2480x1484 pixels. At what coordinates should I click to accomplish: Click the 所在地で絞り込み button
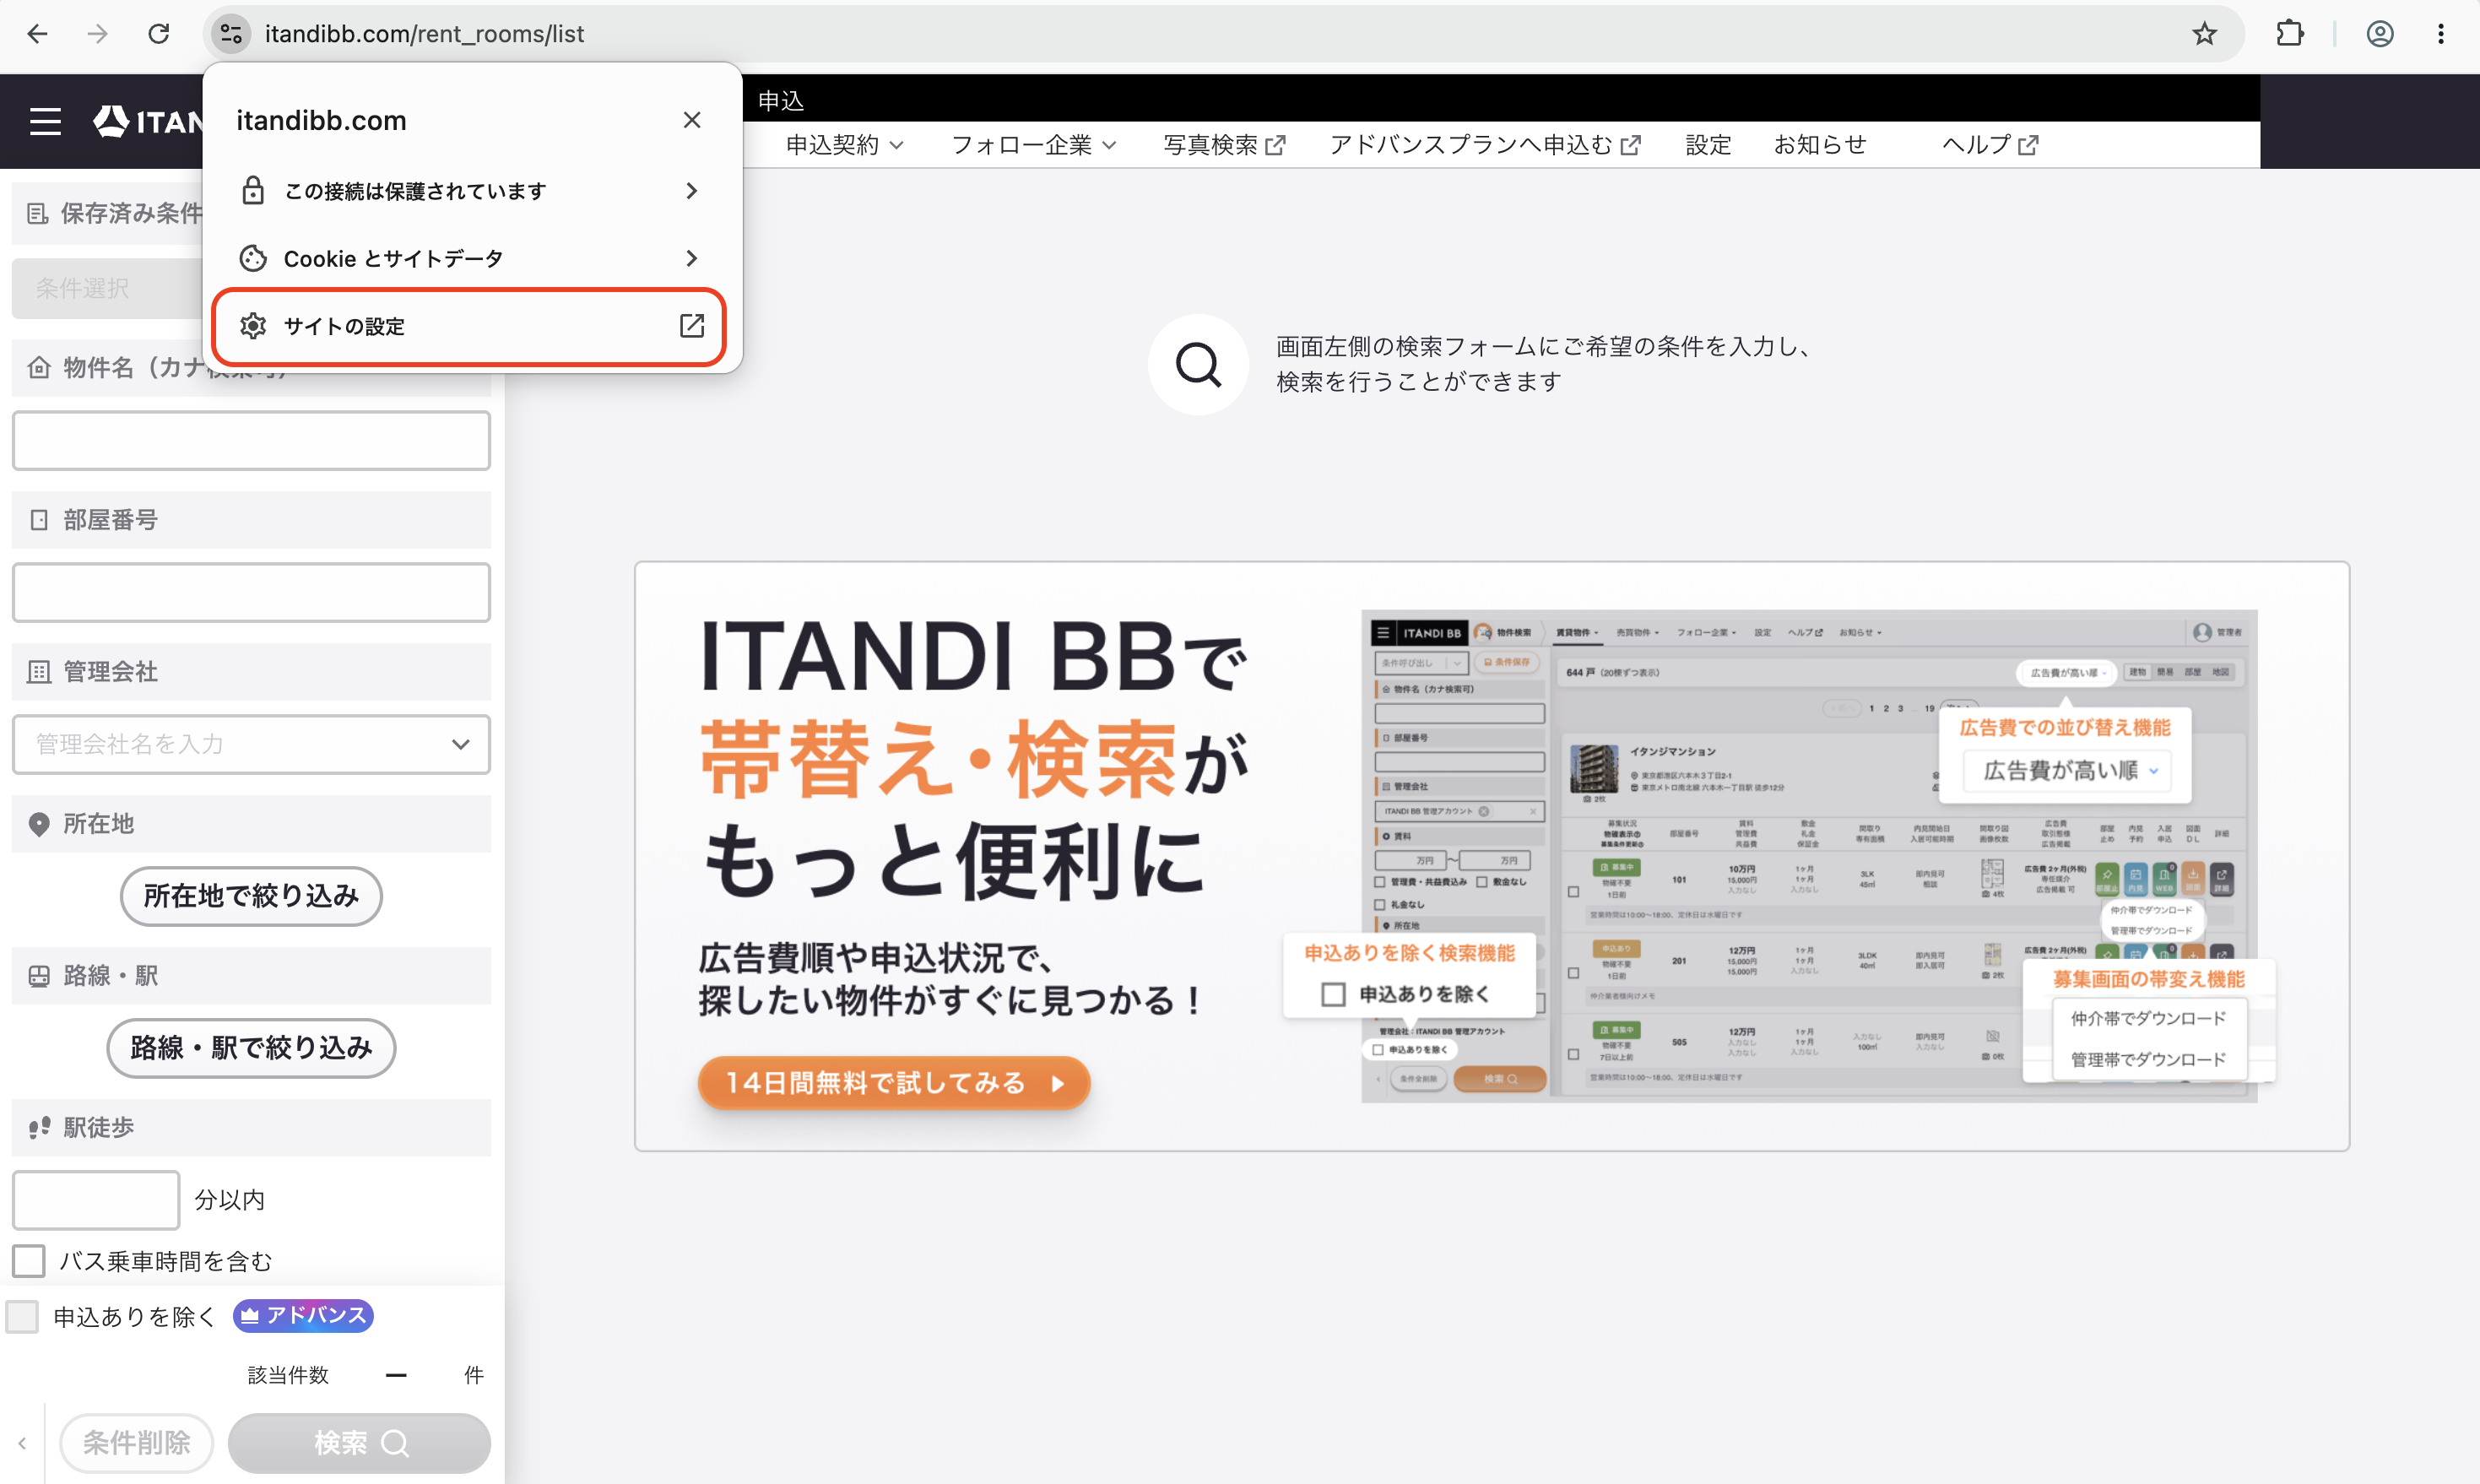click(x=251, y=896)
